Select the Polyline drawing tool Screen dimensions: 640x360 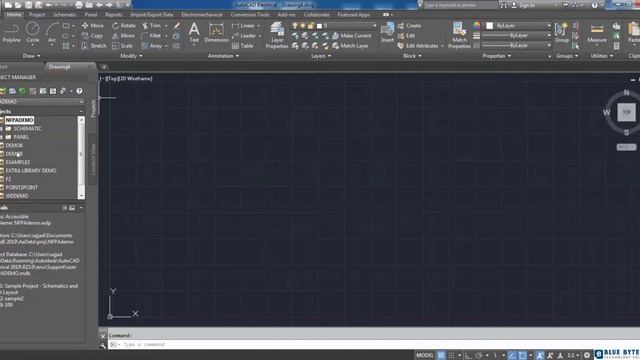tap(11, 33)
